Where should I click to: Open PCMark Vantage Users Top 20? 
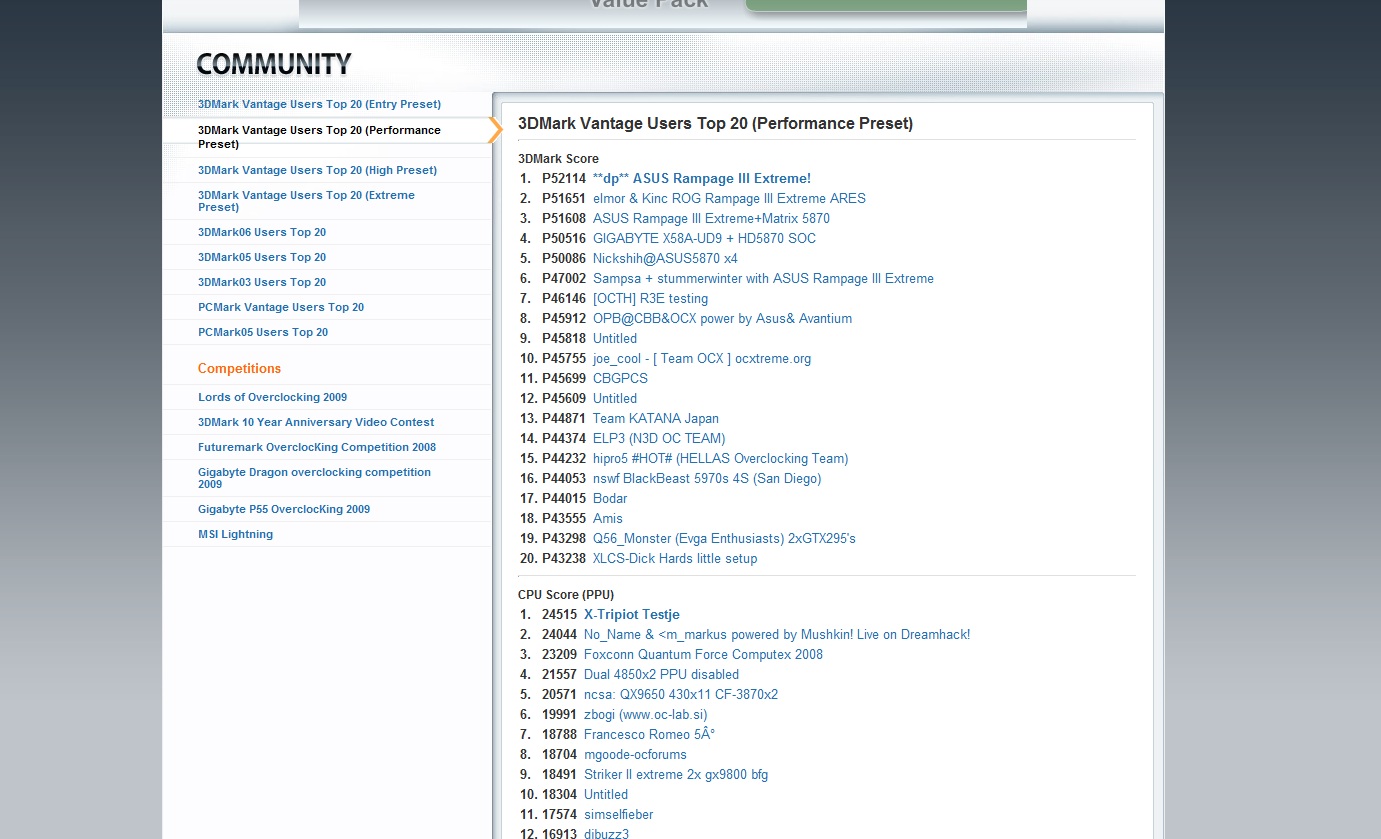pyautogui.click(x=281, y=307)
